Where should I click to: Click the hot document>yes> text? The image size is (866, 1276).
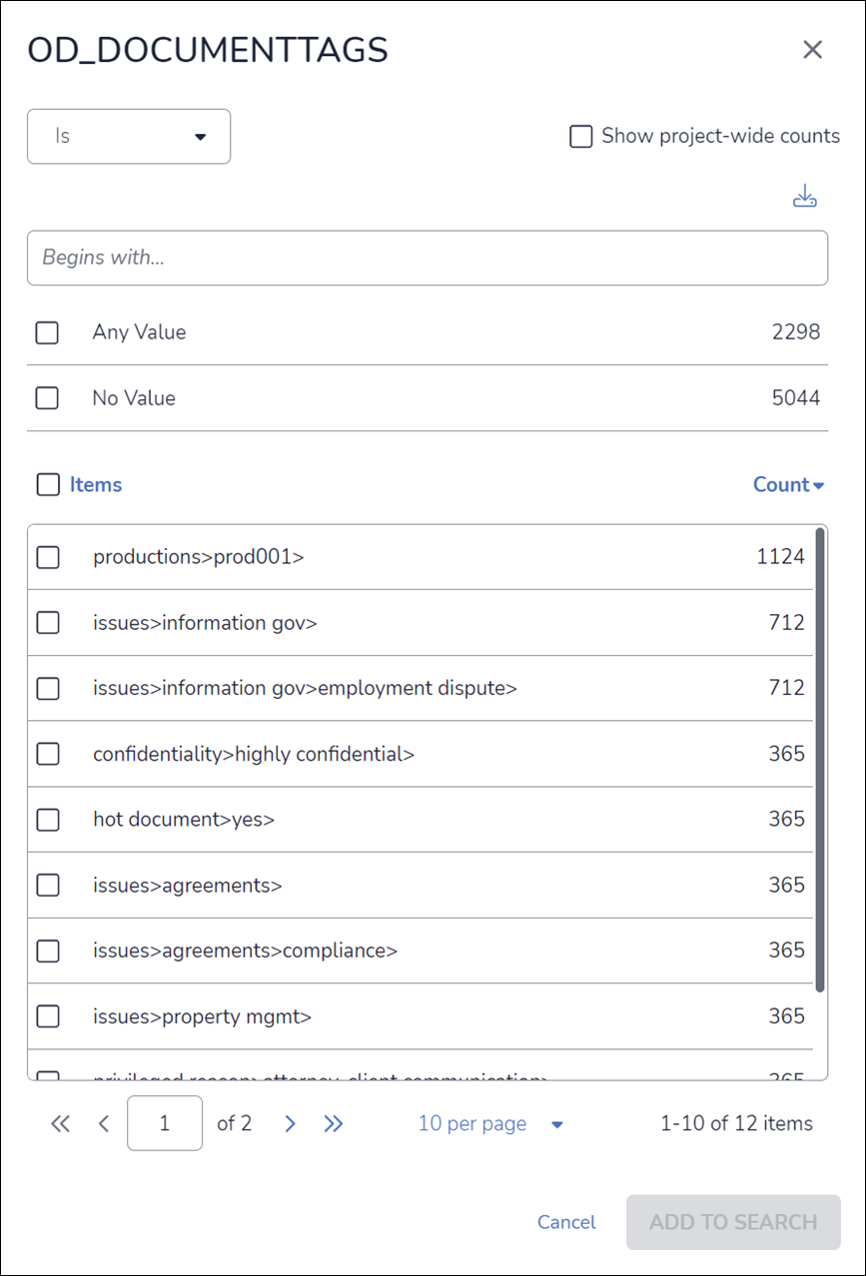184,819
